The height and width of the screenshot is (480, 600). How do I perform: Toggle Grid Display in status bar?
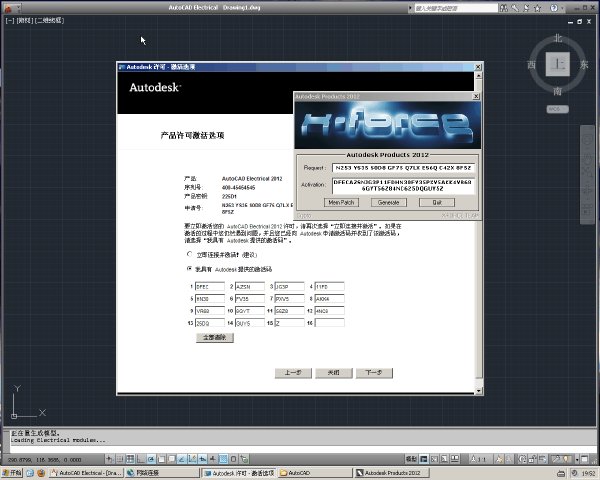pos(130,459)
